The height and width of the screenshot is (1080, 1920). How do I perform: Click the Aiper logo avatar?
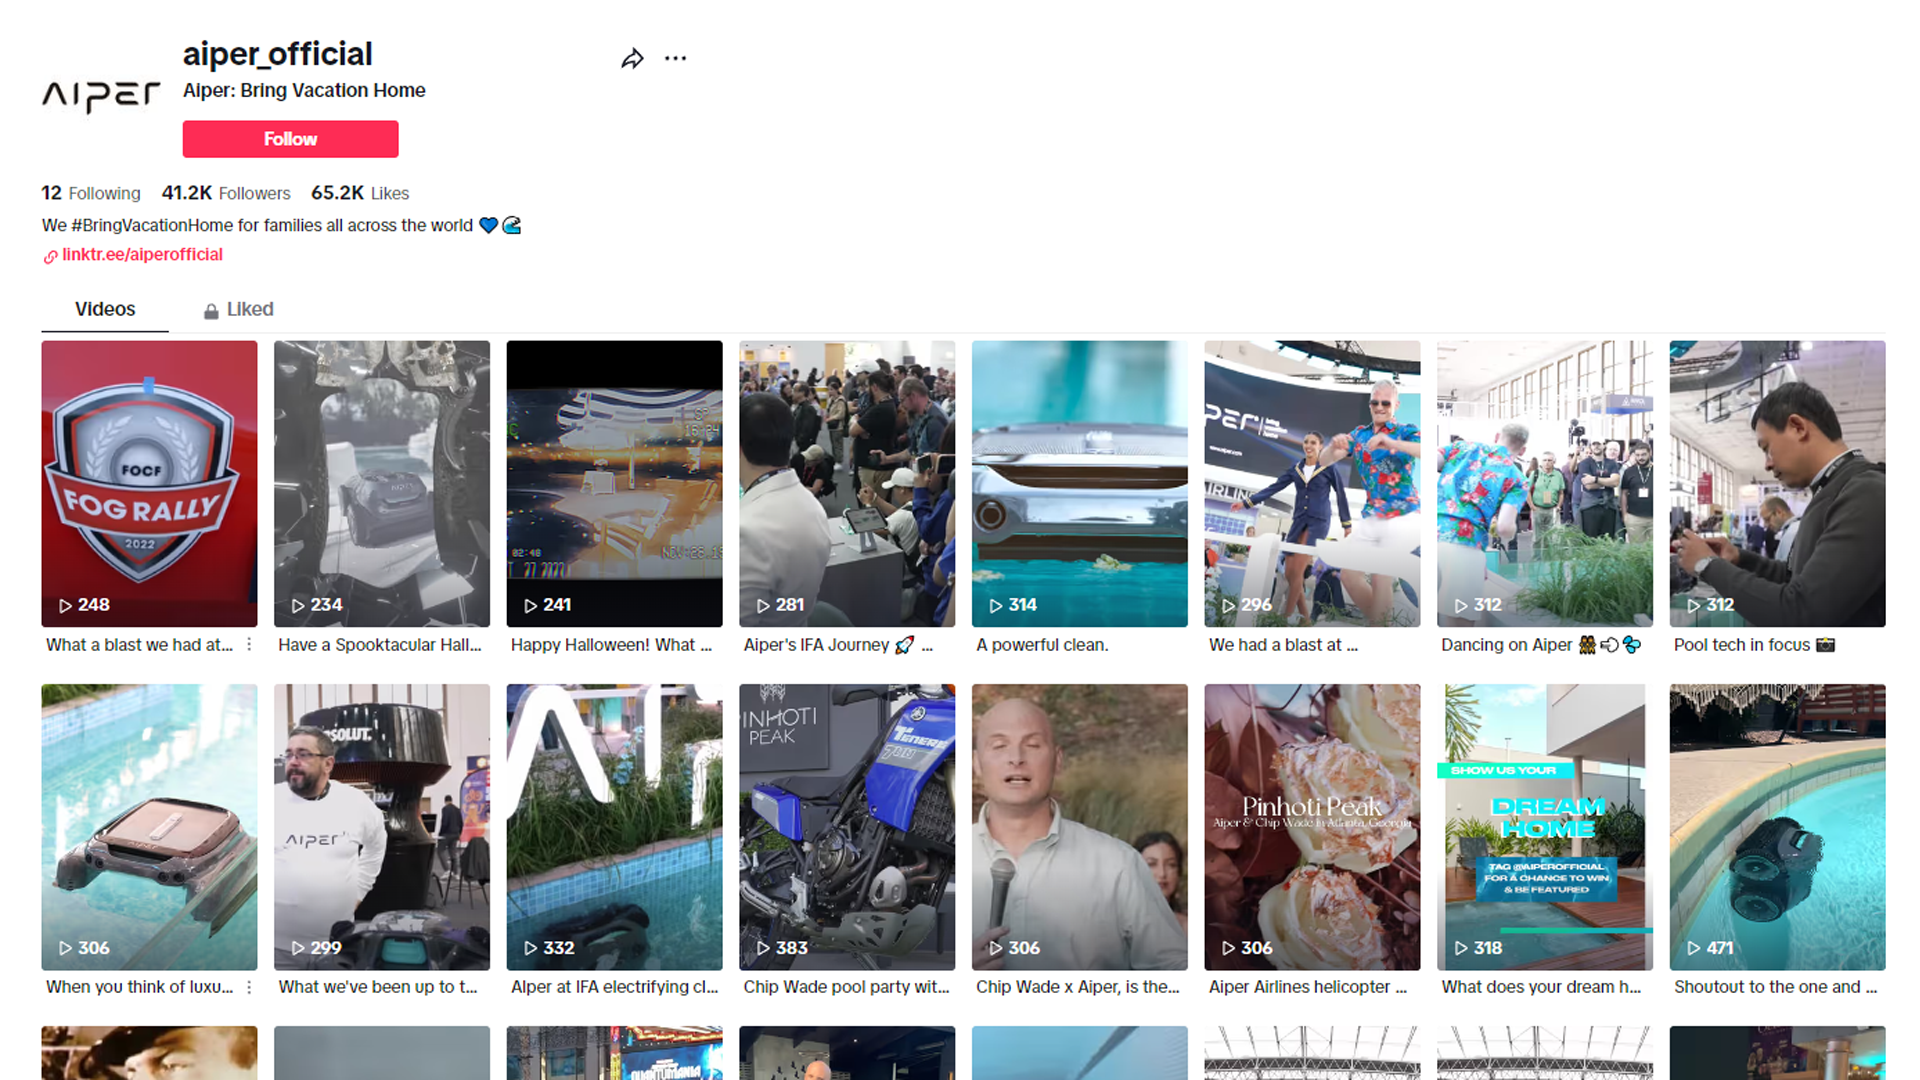(x=100, y=95)
